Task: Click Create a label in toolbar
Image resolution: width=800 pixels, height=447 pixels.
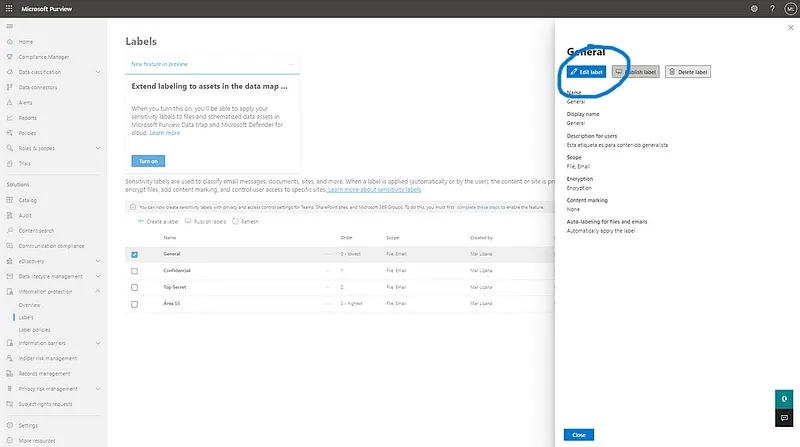Action: pyautogui.click(x=158, y=221)
